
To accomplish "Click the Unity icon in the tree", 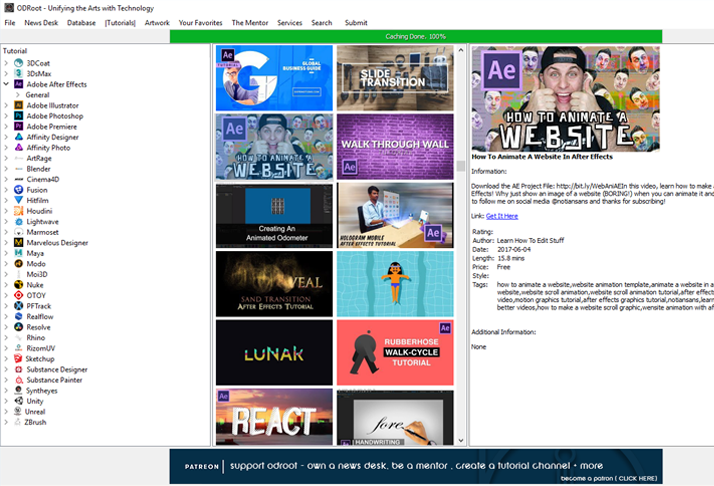I will (18, 401).
